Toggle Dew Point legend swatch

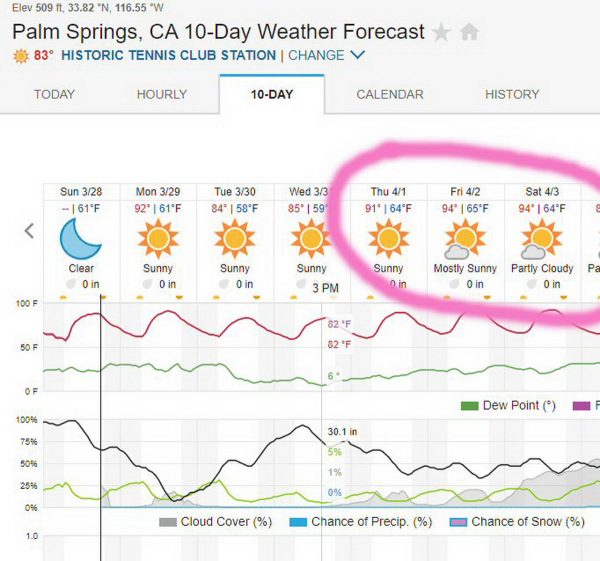pos(468,405)
